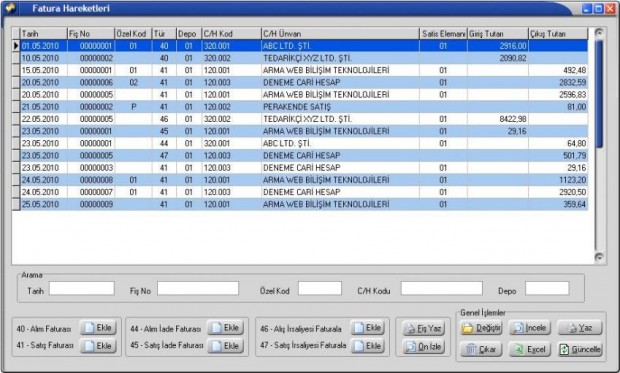Click the row selector of the 01.05.2010 row
This screenshot has height=373, width=620.
click(x=15, y=46)
